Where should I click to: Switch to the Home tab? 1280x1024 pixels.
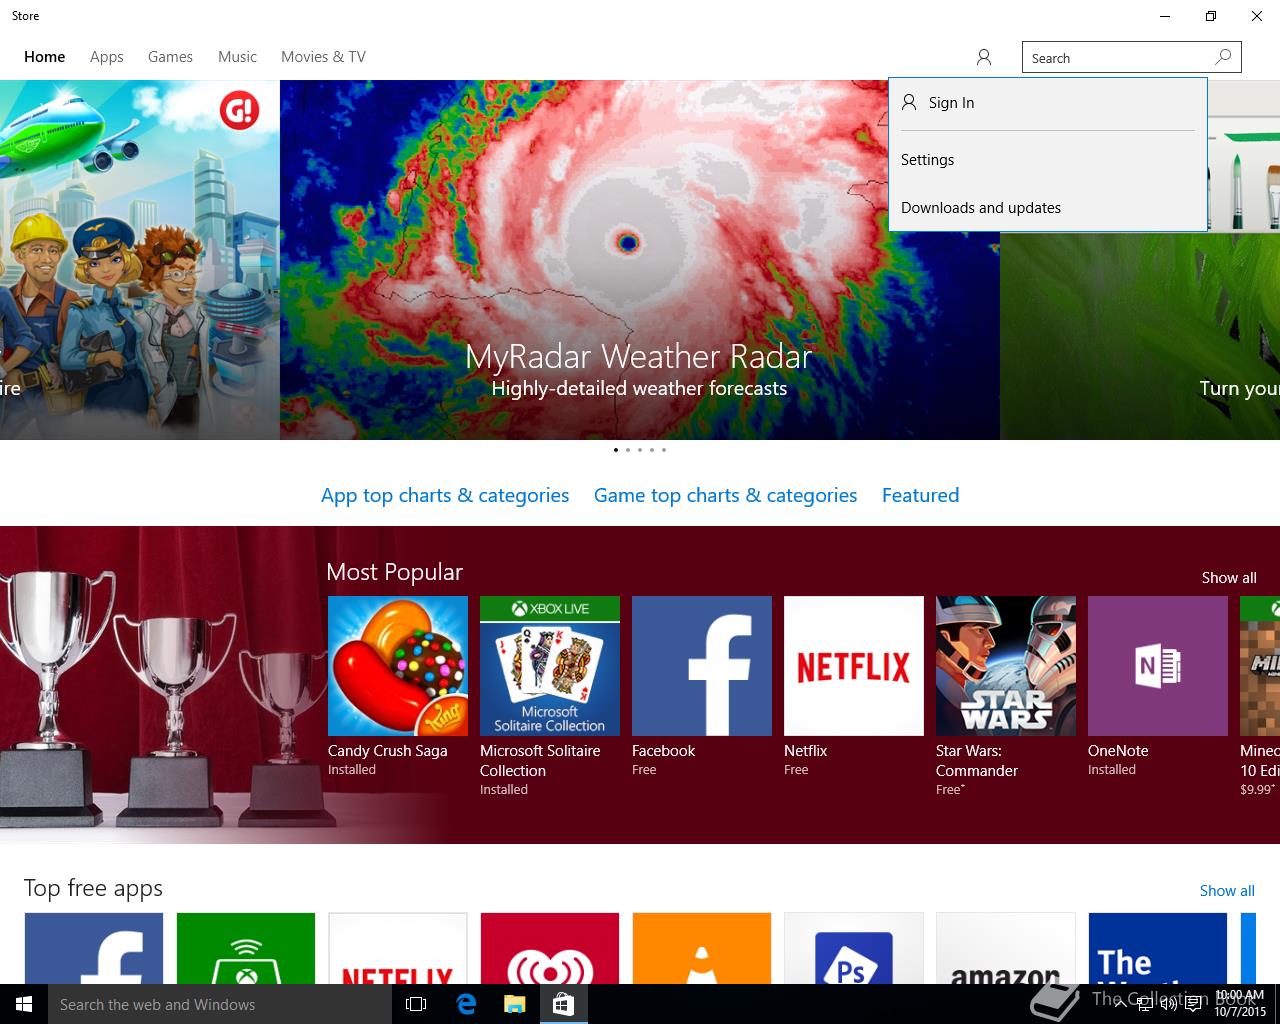pyautogui.click(x=45, y=57)
